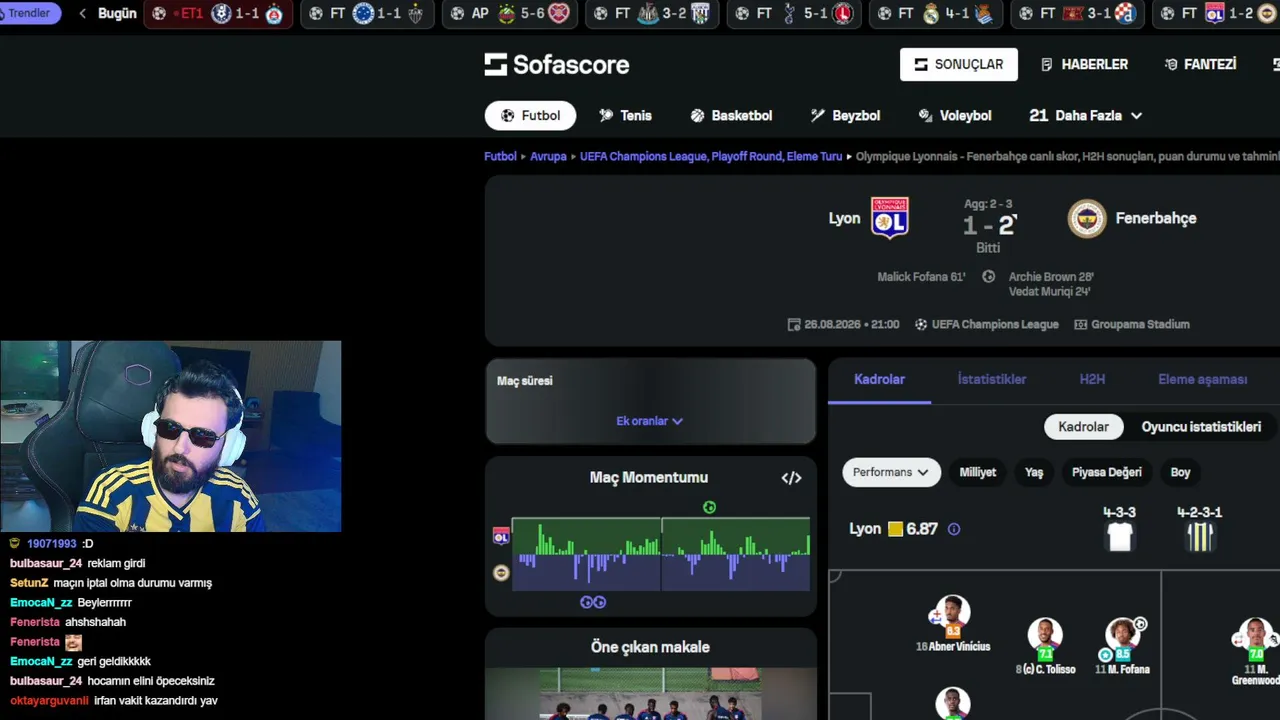Open the AP 5-6 match in the score ticker
This screenshot has height=720, width=1280.
(510, 14)
